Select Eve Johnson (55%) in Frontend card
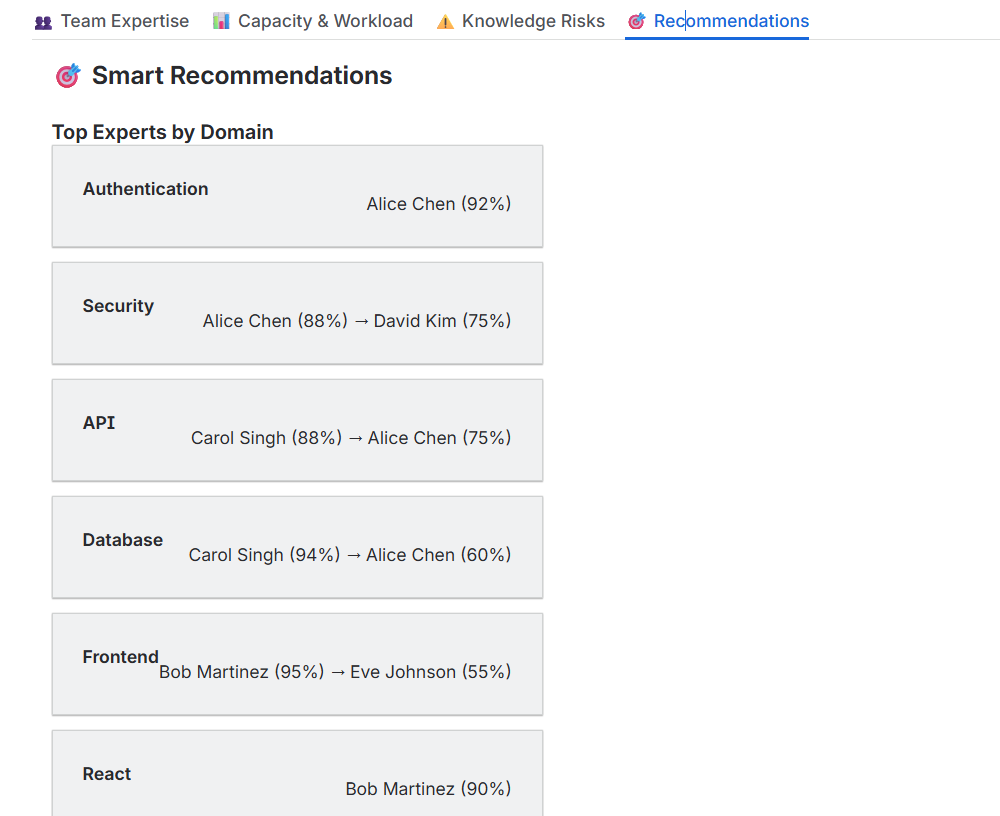Viewport: 1000px width, 816px height. (430, 672)
